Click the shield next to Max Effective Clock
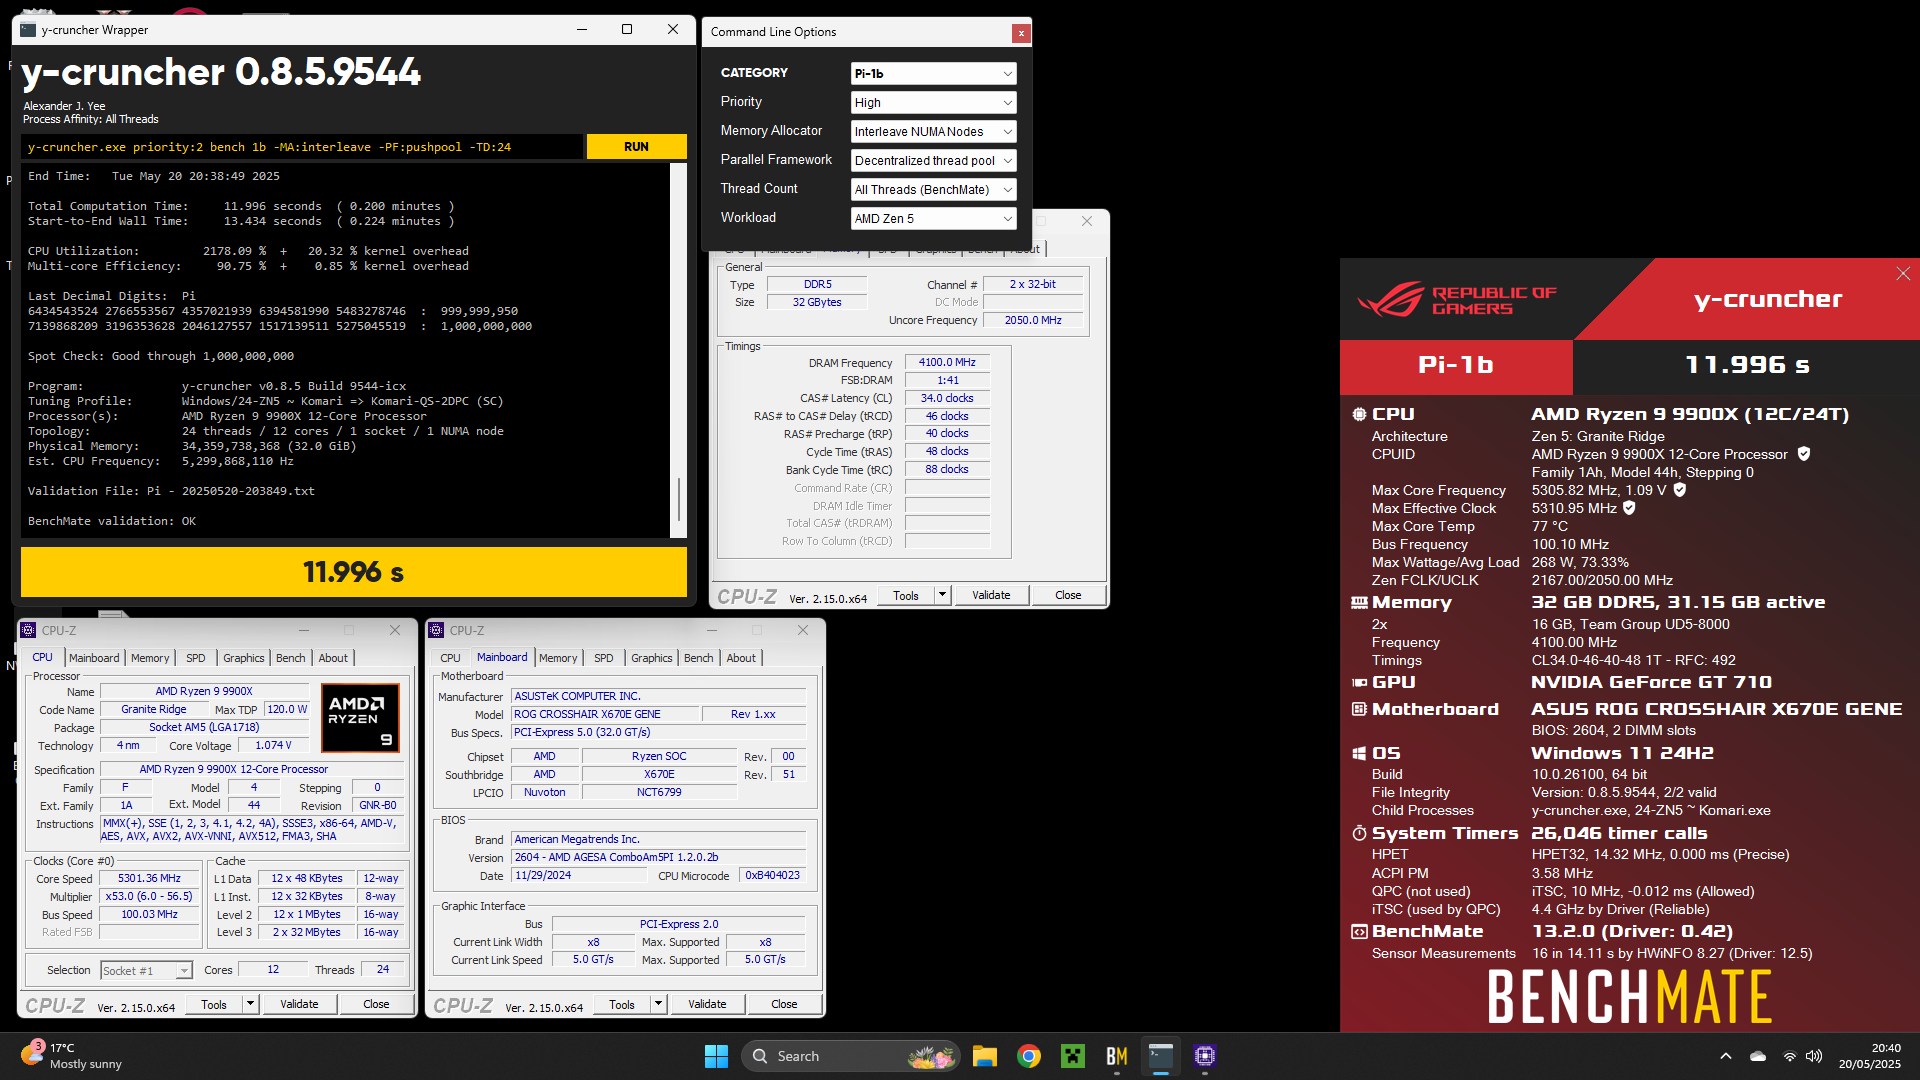 (x=1629, y=508)
